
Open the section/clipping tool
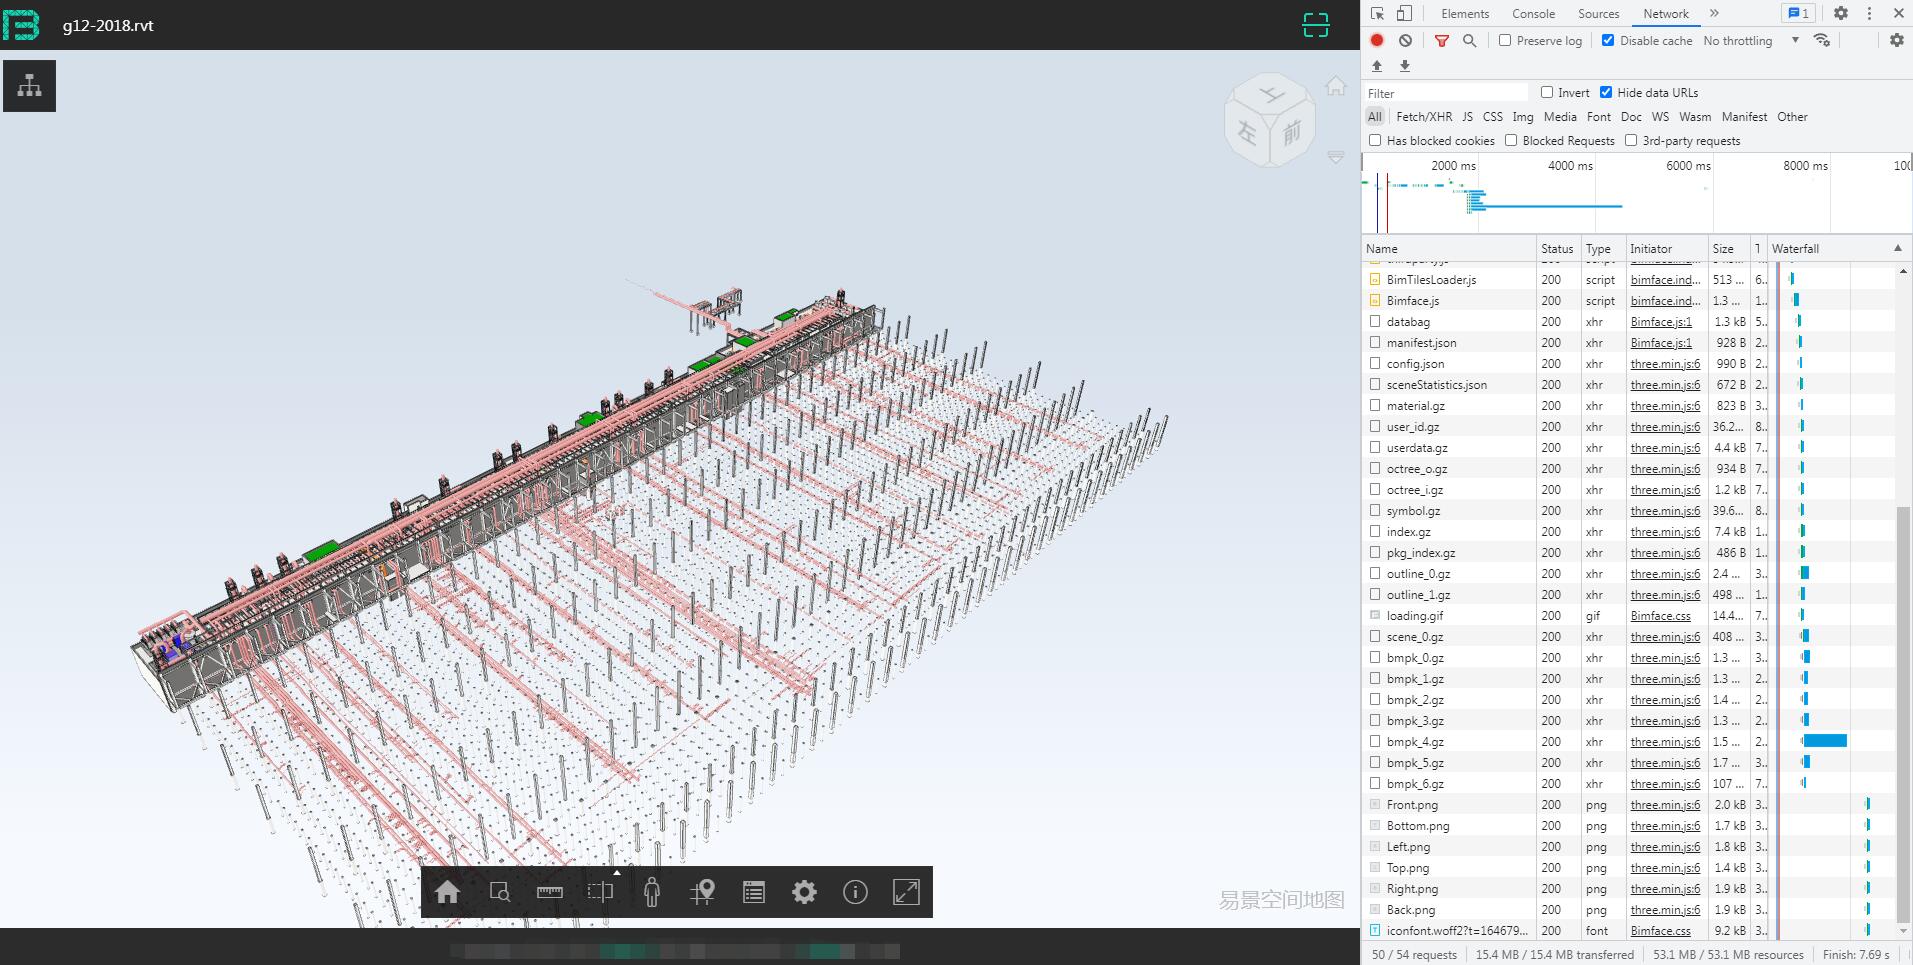click(600, 891)
